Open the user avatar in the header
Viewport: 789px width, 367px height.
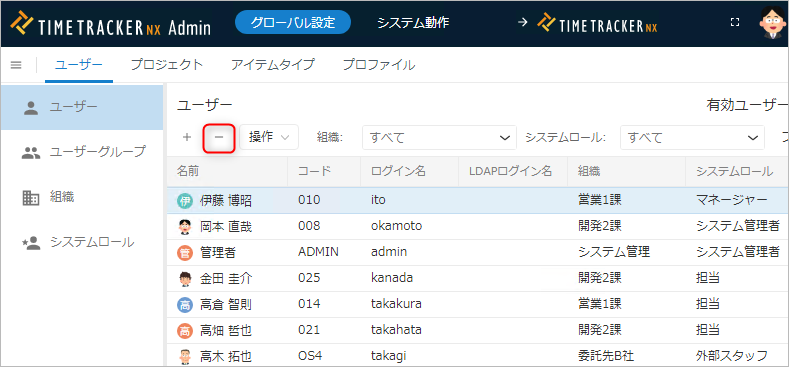click(x=773, y=23)
